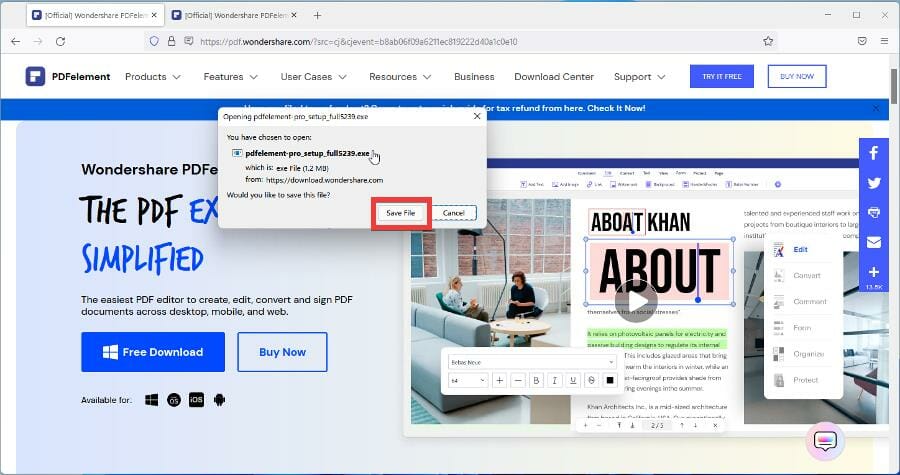The width and height of the screenshot is (900, 475).
Task: Open the tracking protection shield icon
Action: [x=154, y=41]
